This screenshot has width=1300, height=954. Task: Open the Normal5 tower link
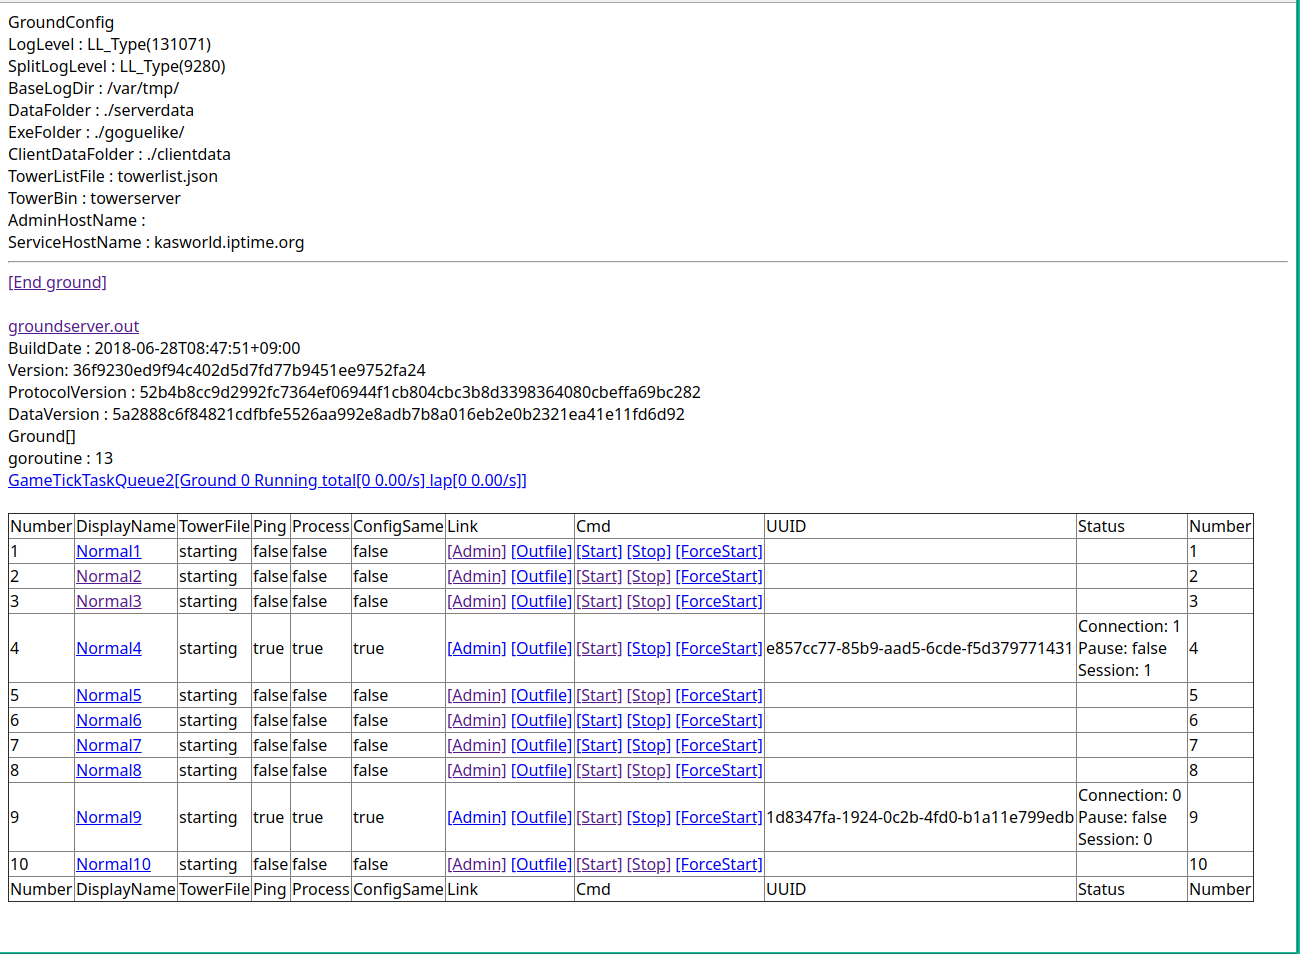[x=108, y=695]
